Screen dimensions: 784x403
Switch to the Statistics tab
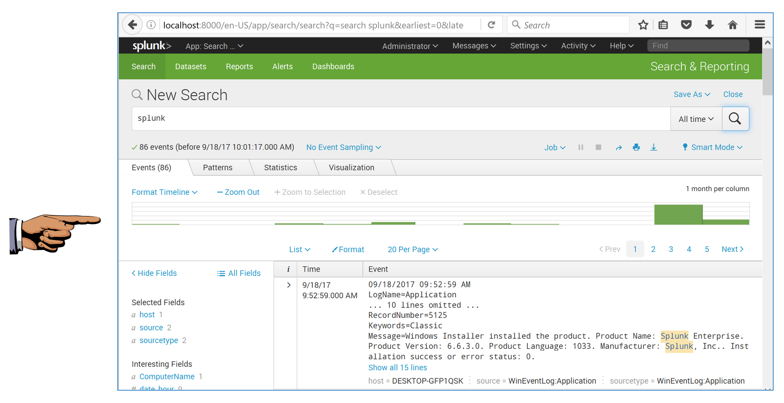pos(280,168)
